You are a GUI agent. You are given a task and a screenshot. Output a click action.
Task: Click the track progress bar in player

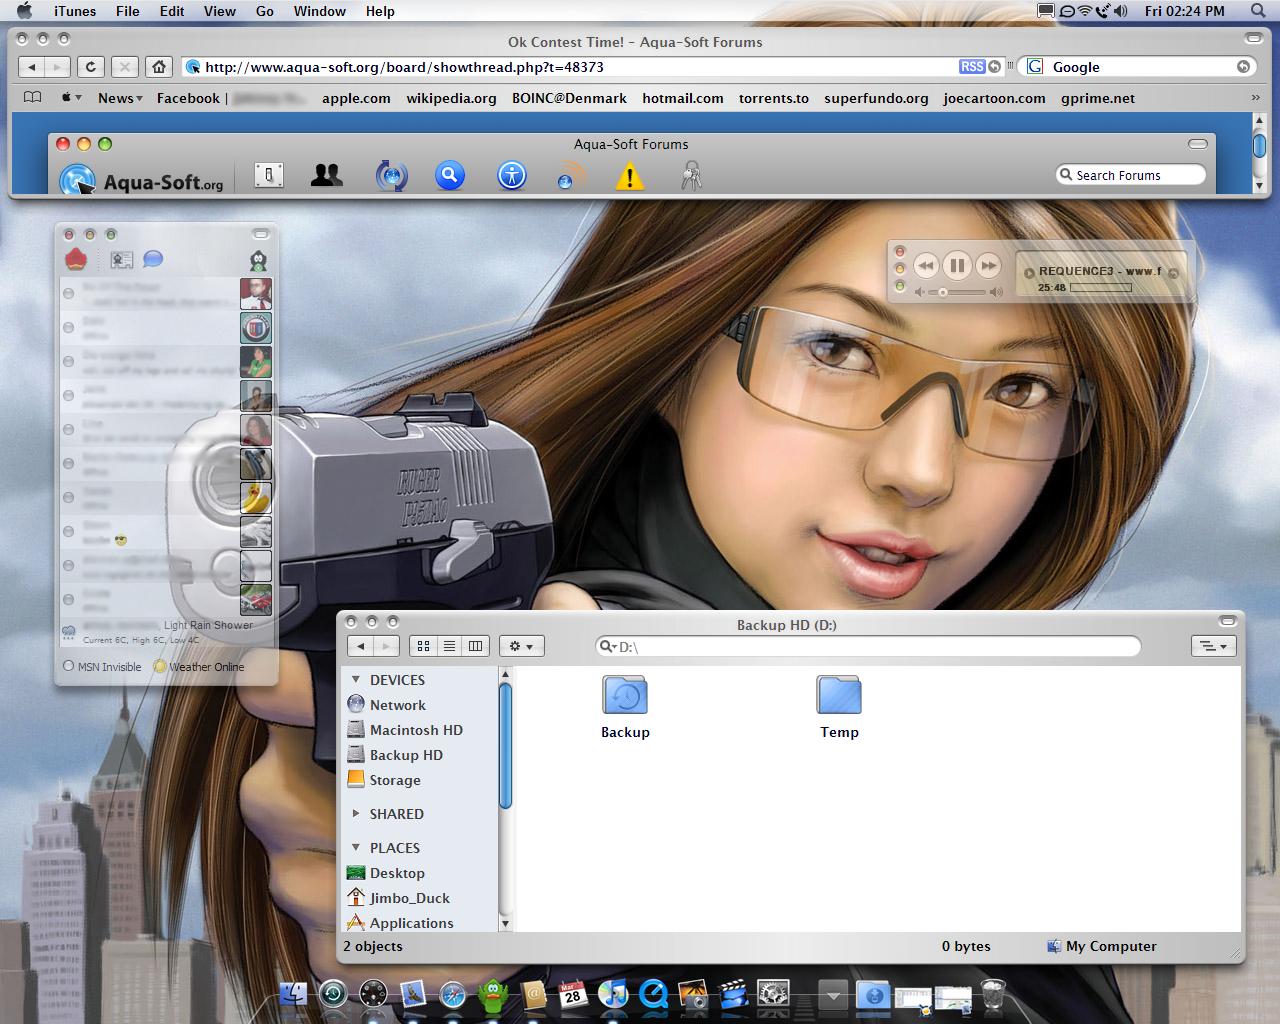tap(1101, 287)
